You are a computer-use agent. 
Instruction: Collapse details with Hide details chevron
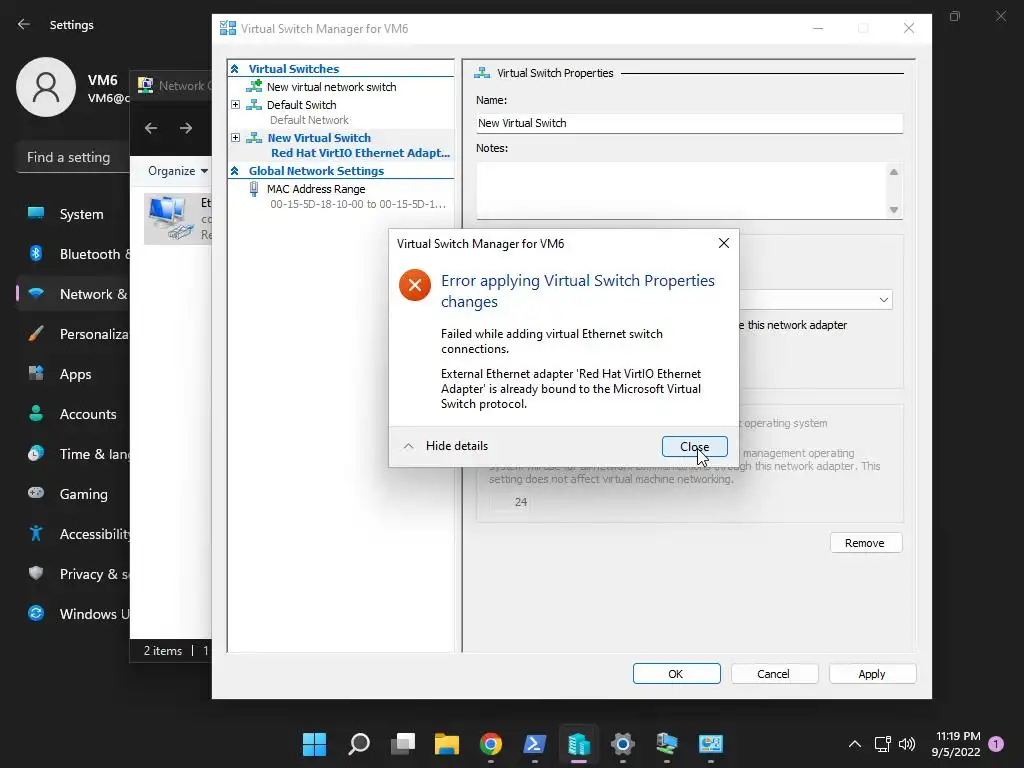[408, 446]
